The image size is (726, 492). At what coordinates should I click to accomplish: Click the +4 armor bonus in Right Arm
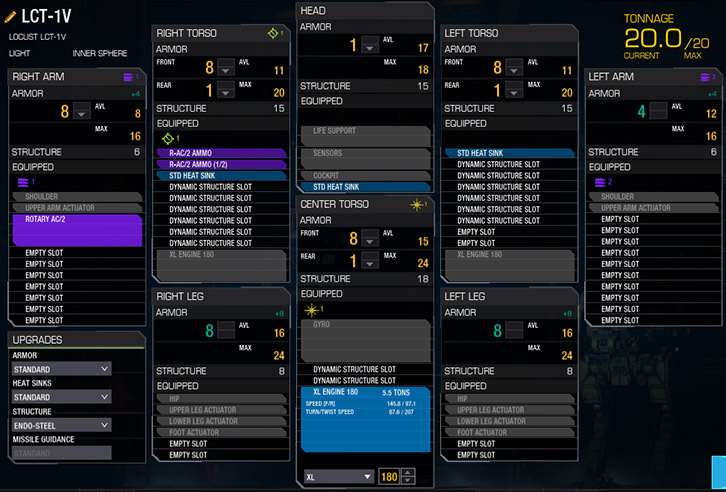135,94
